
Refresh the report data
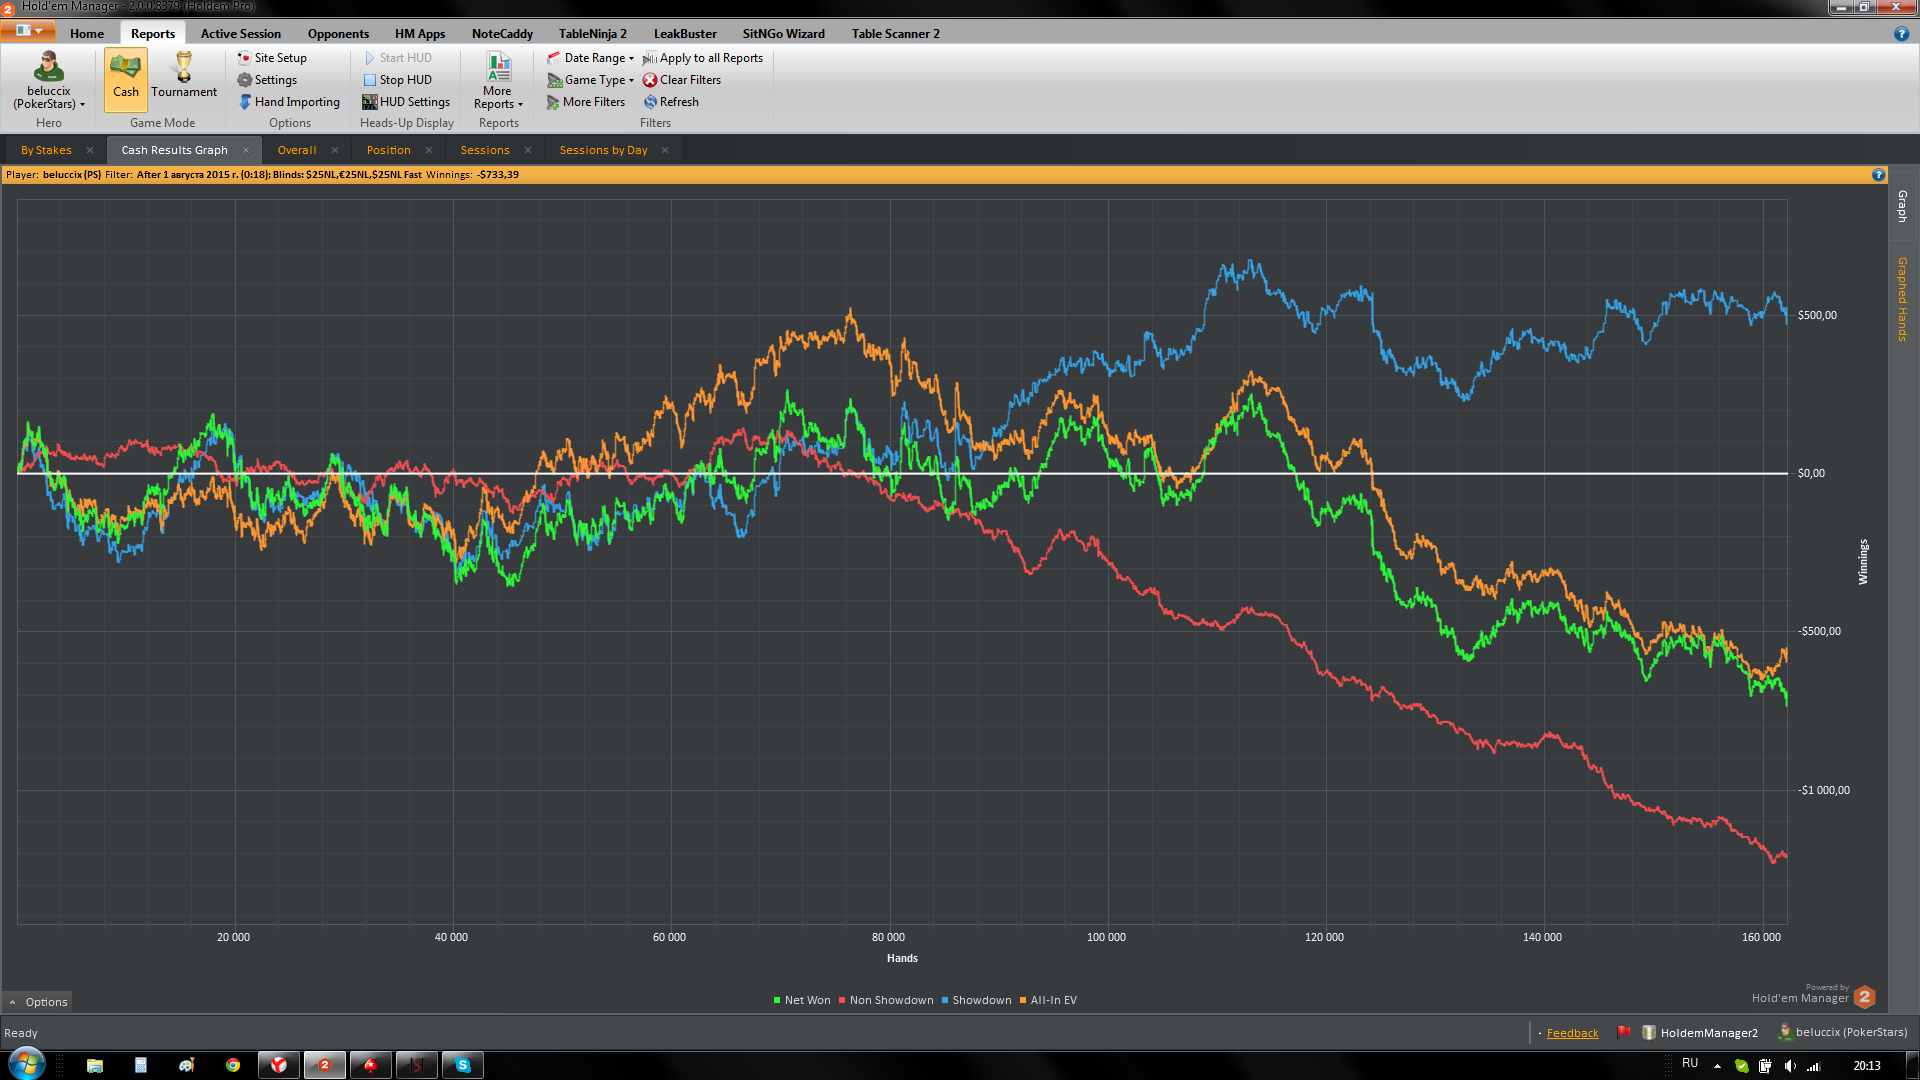pos(678,102)
